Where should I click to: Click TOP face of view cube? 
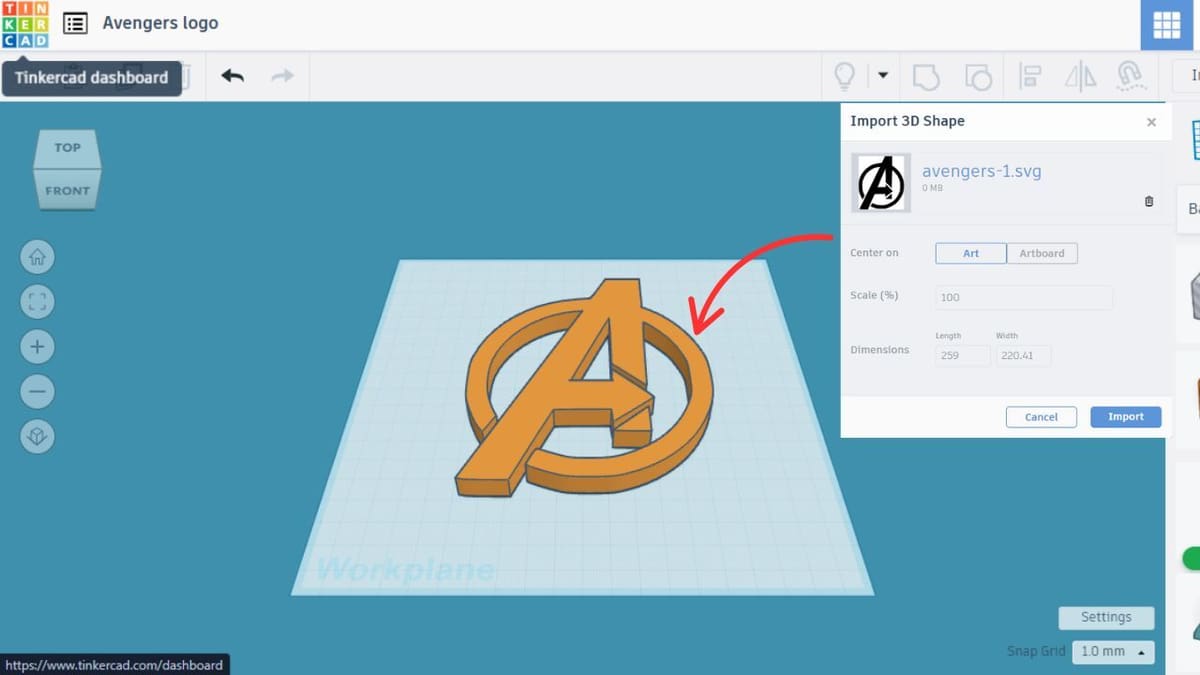click(67, 148)
